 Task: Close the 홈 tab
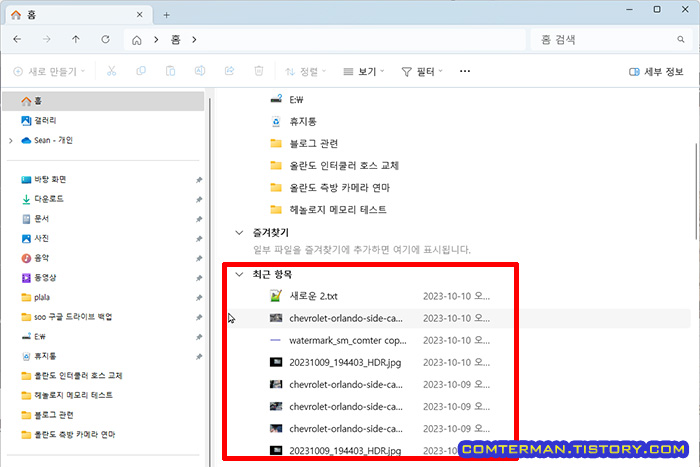(140, 15)
